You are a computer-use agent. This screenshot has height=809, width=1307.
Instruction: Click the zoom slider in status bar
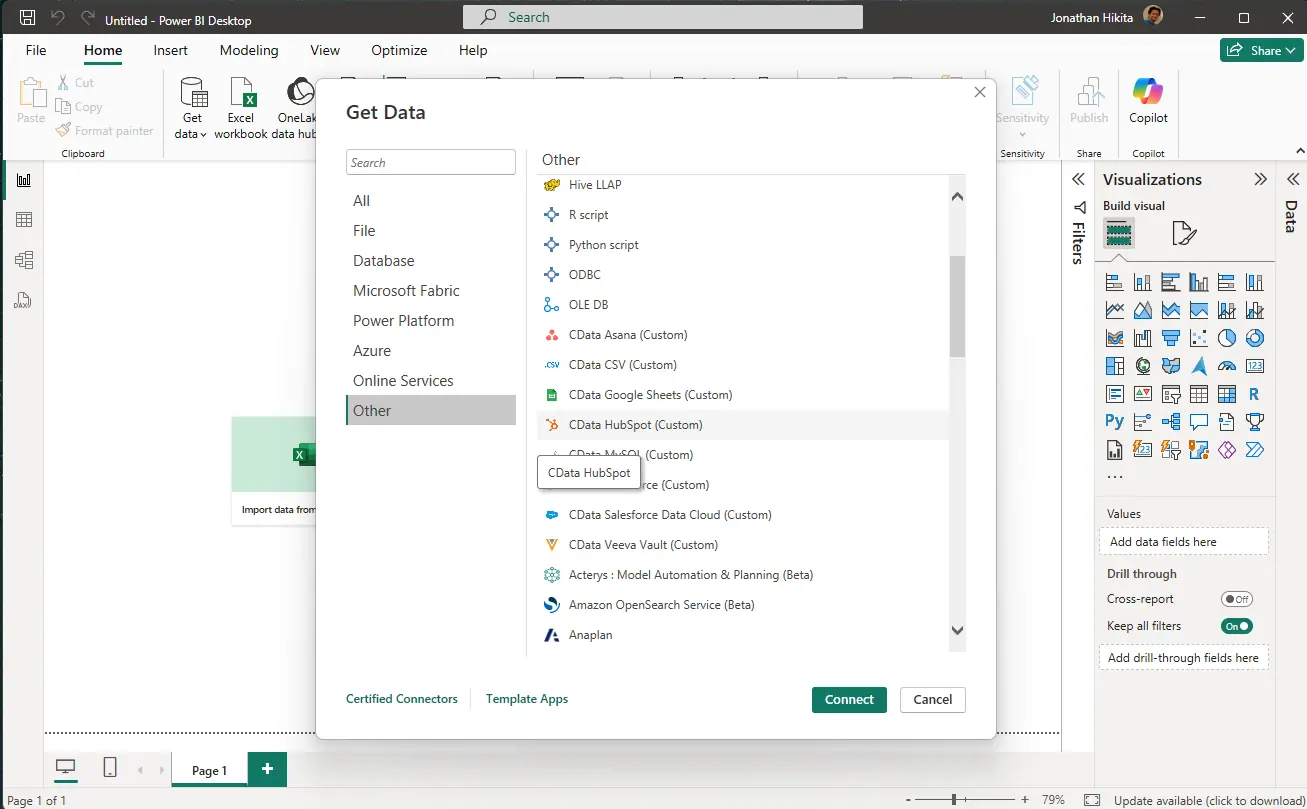[954, 800]
